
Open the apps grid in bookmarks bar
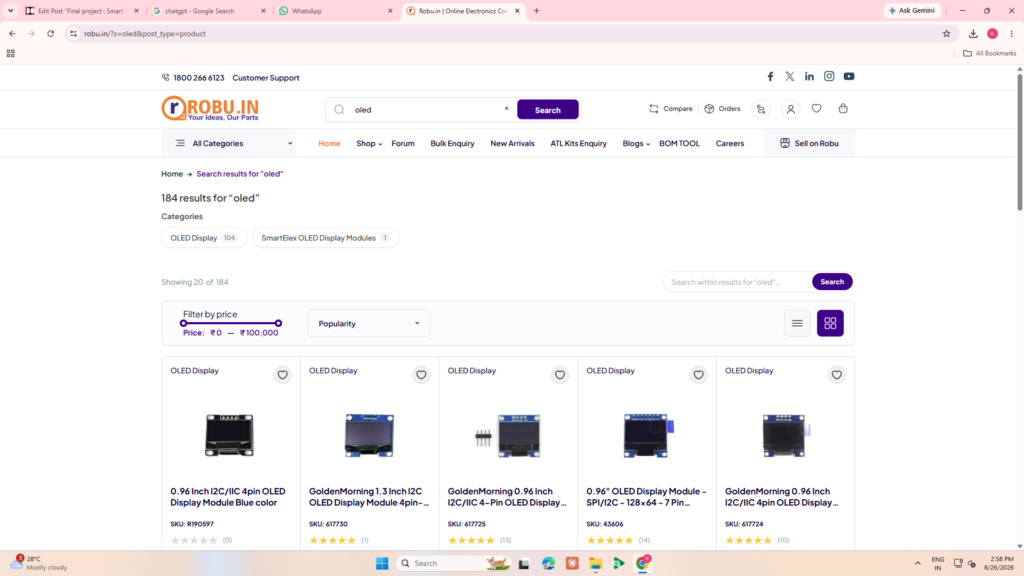click(x=10, y=54)
